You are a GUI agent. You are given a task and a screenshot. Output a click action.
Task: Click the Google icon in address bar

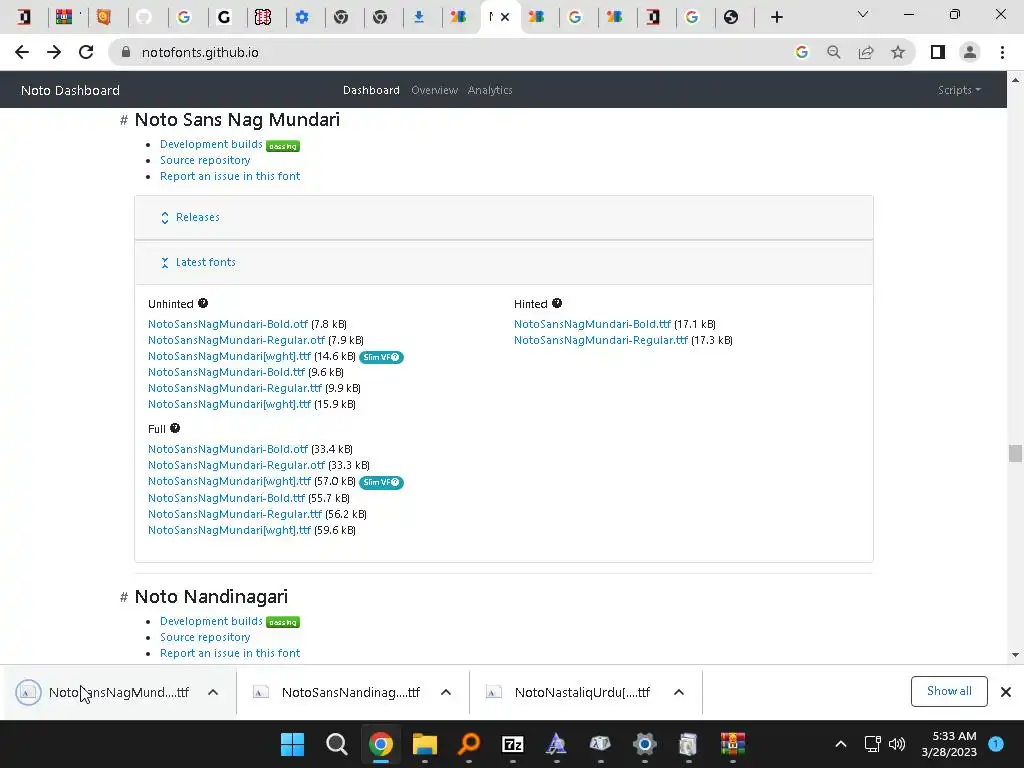point(801,52)
